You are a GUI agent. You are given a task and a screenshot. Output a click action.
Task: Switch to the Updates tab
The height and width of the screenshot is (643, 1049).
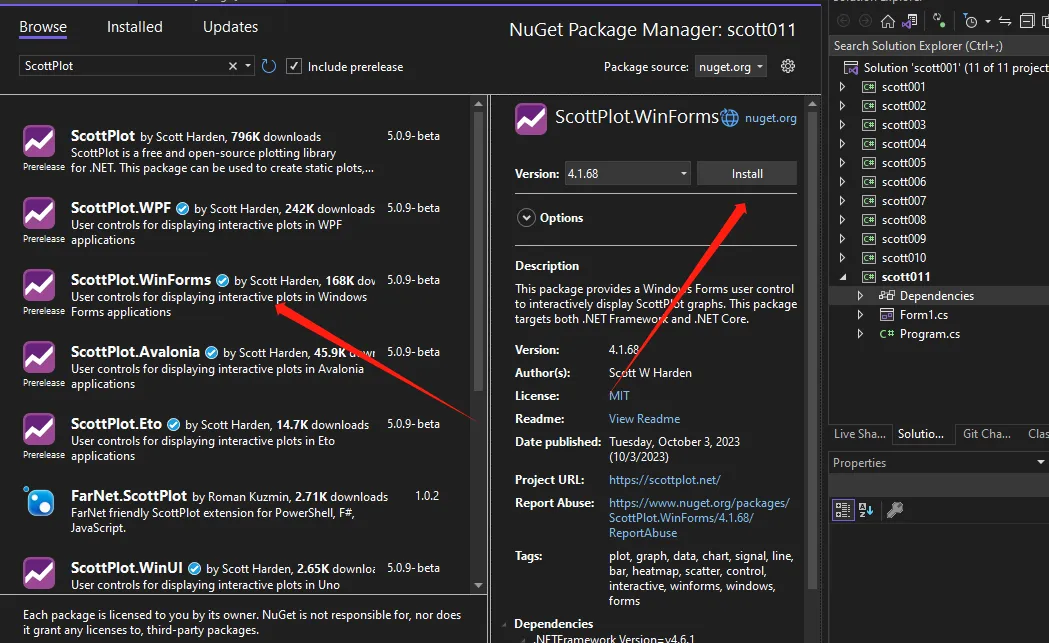coord(230,27)
